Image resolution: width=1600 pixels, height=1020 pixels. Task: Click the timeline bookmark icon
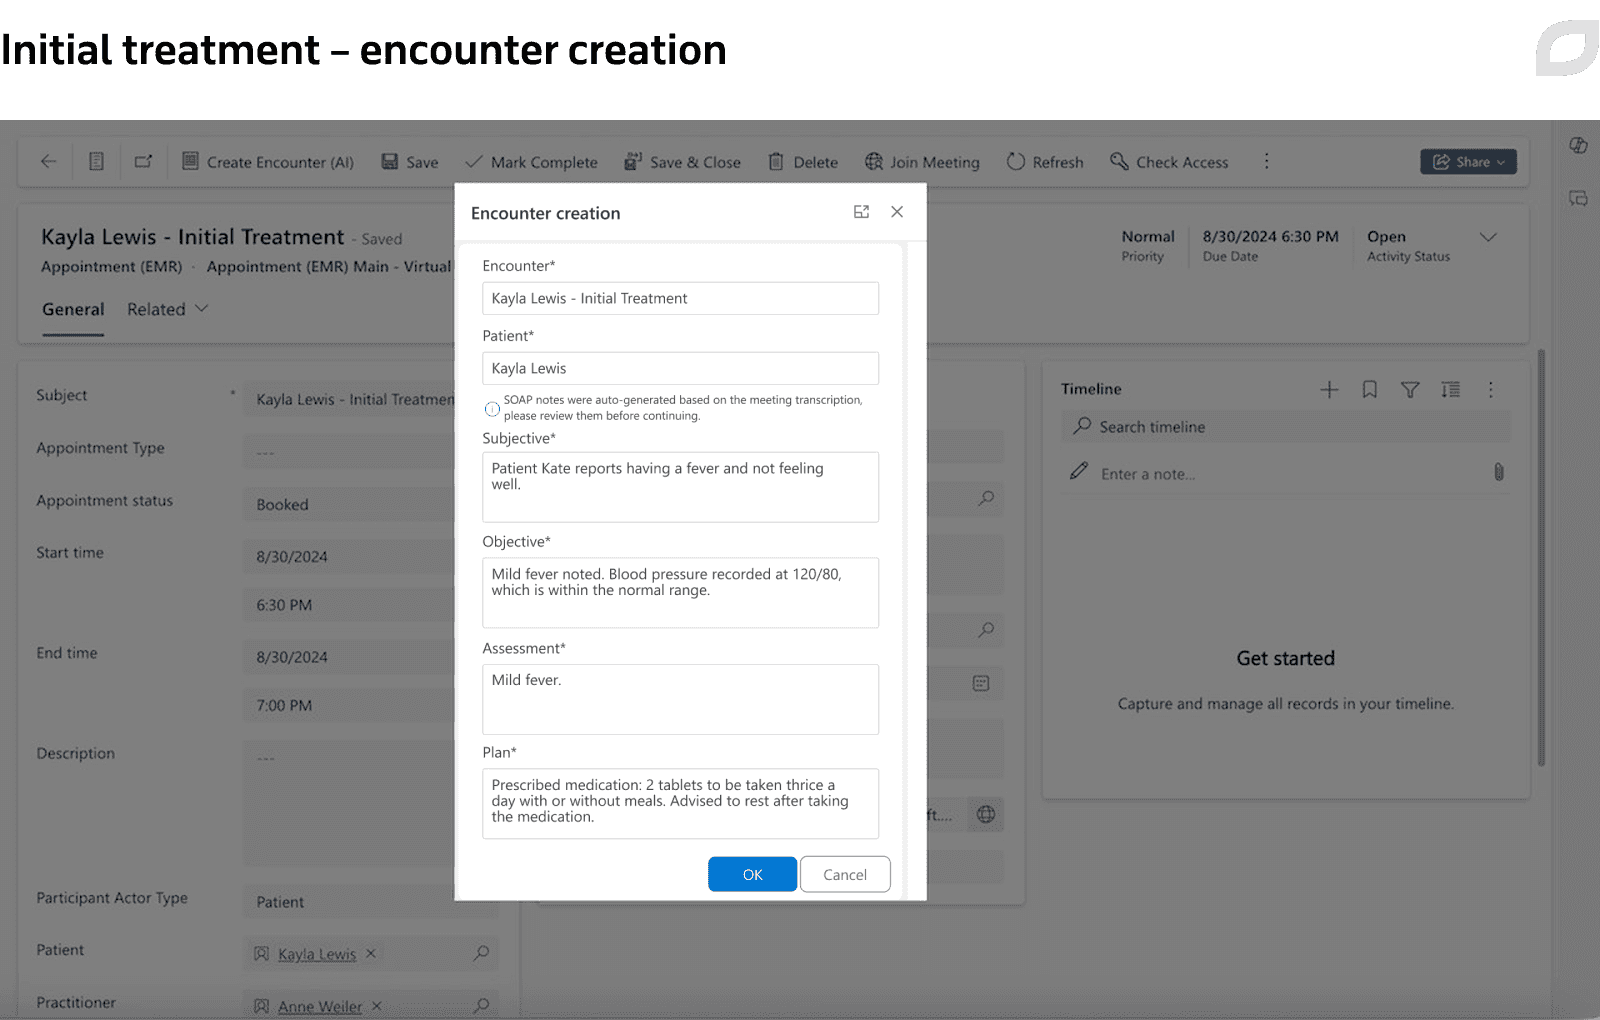coord(1370,390)
